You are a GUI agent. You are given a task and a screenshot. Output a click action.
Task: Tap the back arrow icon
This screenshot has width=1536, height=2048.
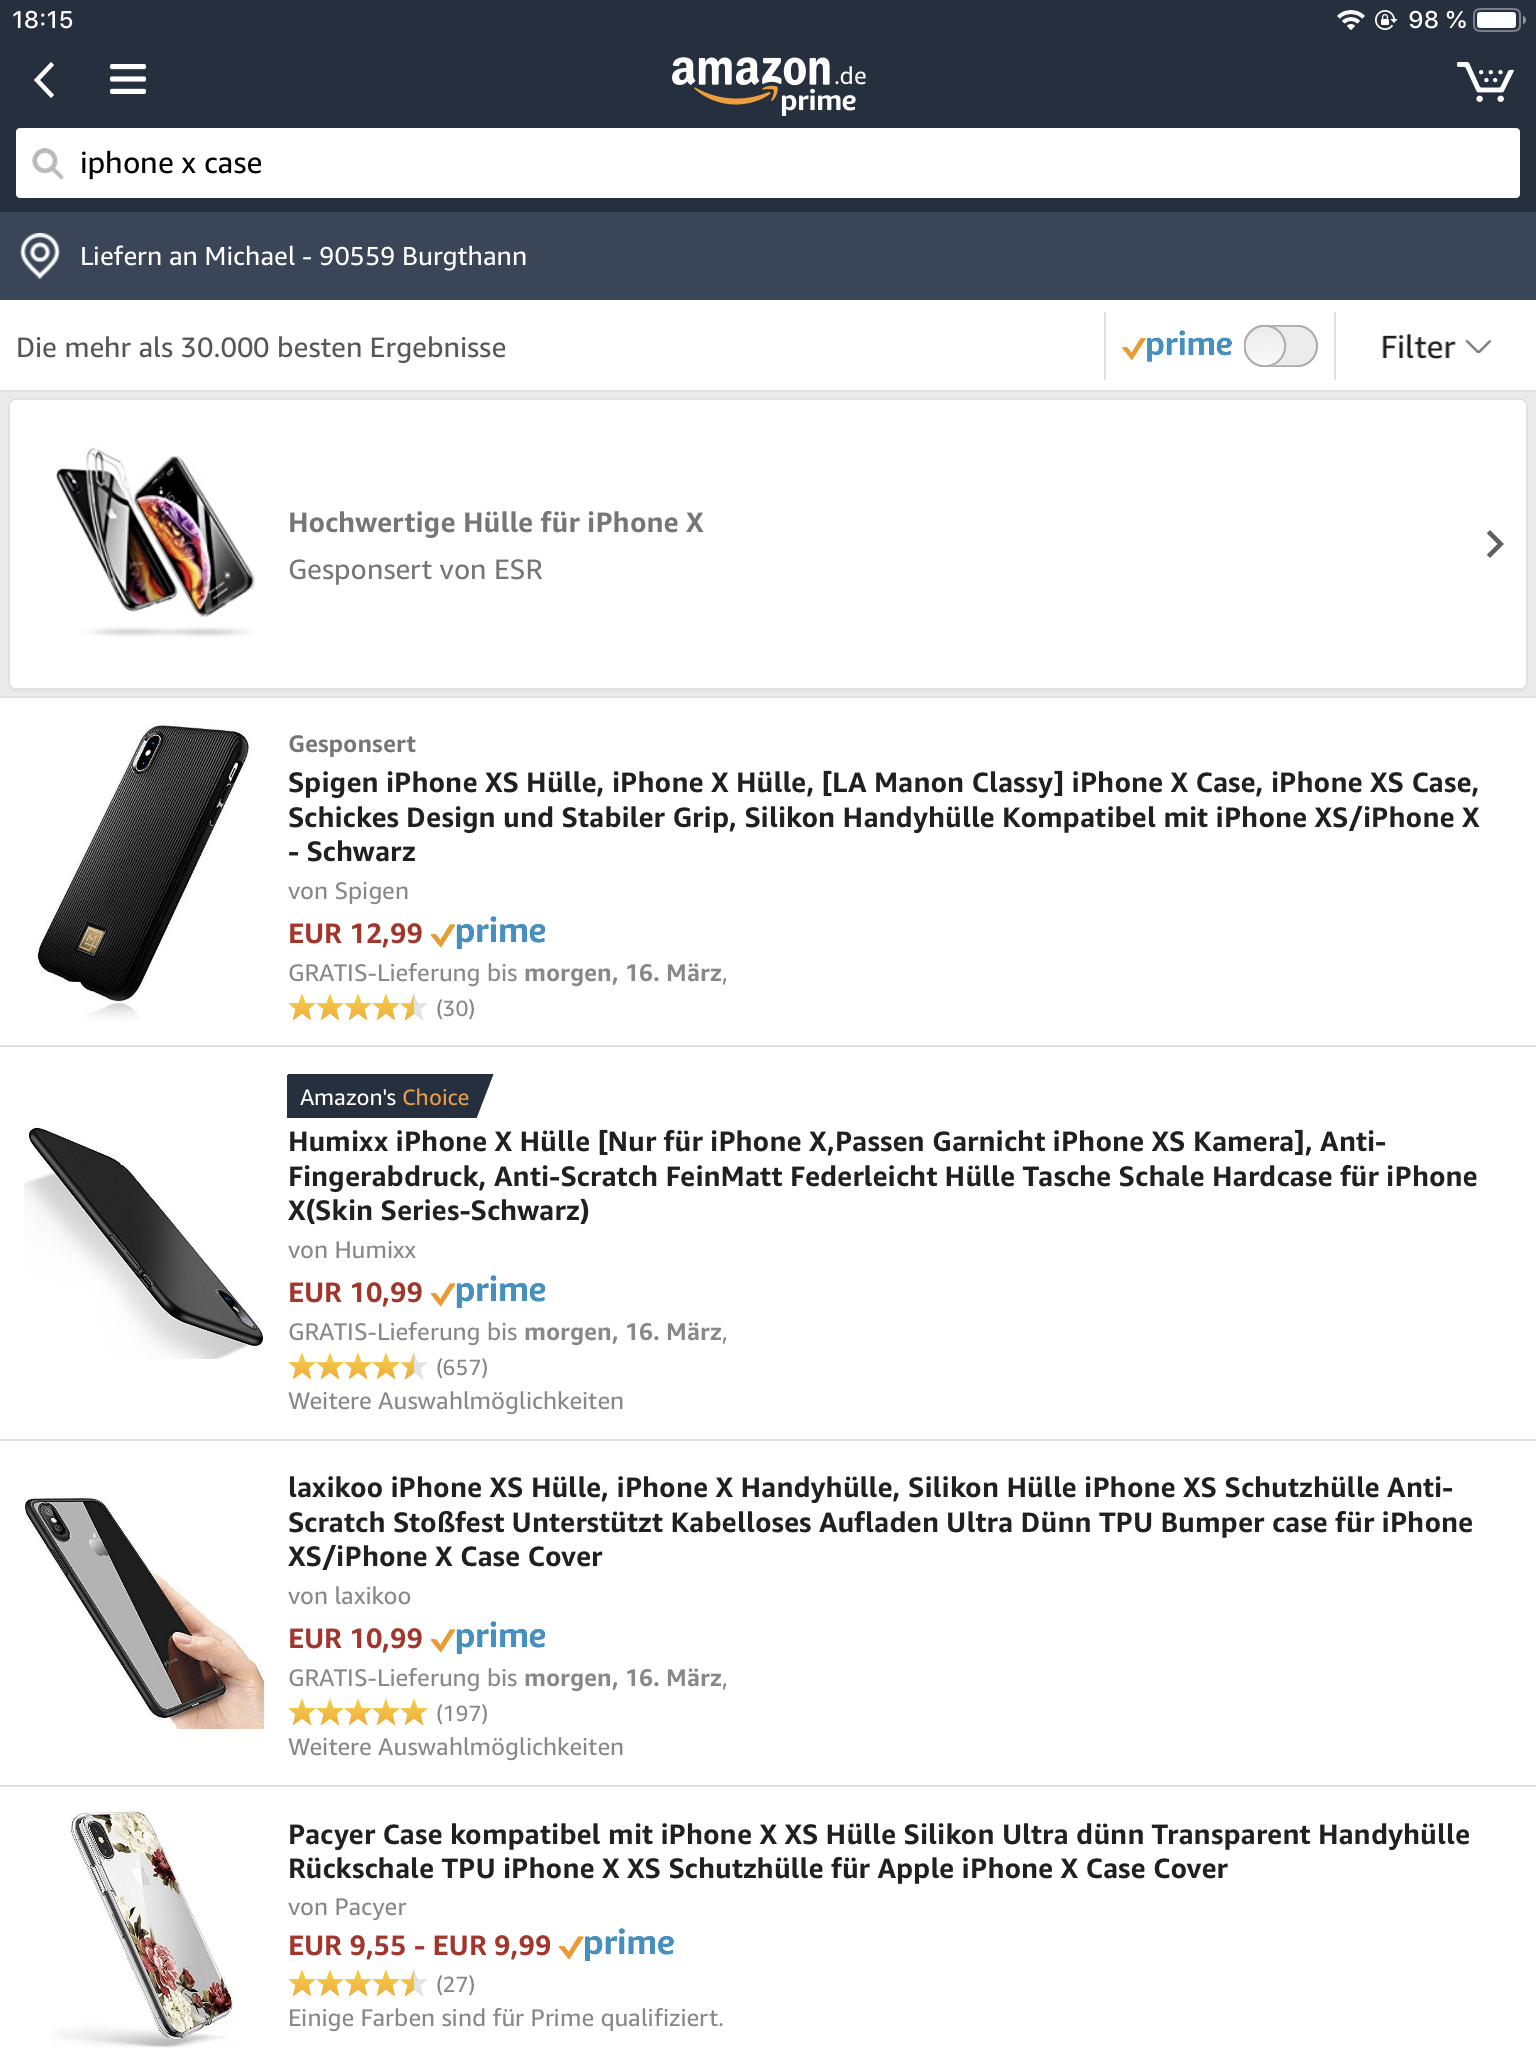click(45, 80)
